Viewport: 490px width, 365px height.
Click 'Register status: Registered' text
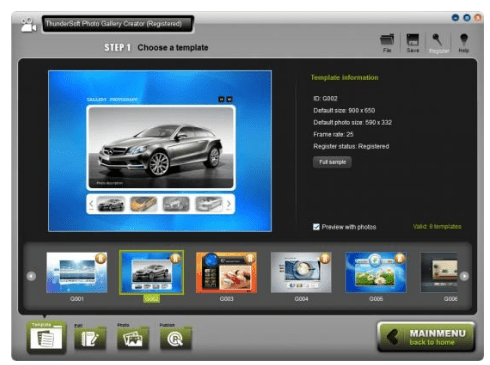pyautogui.click(x=351, y=147)
